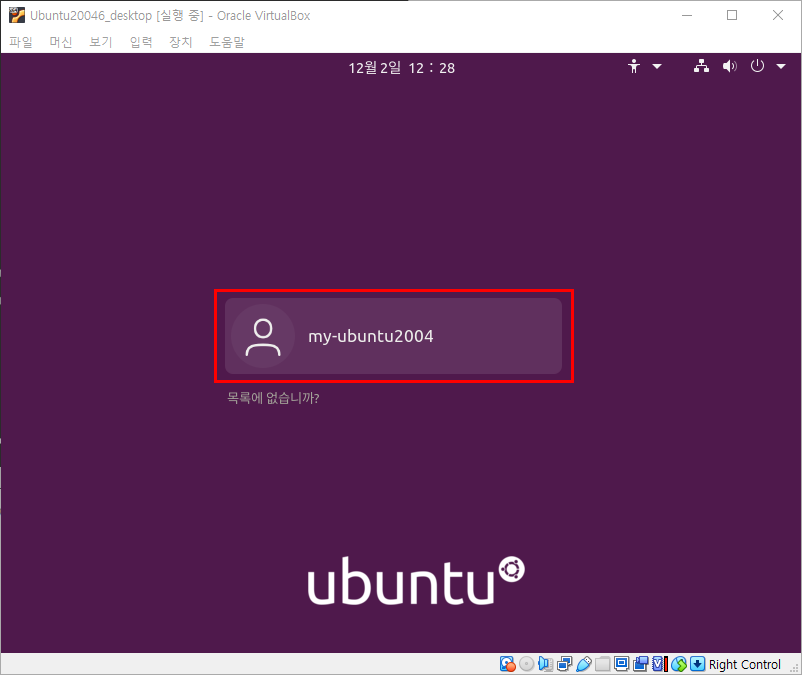Open the 머신 menu

pos(61,42)
